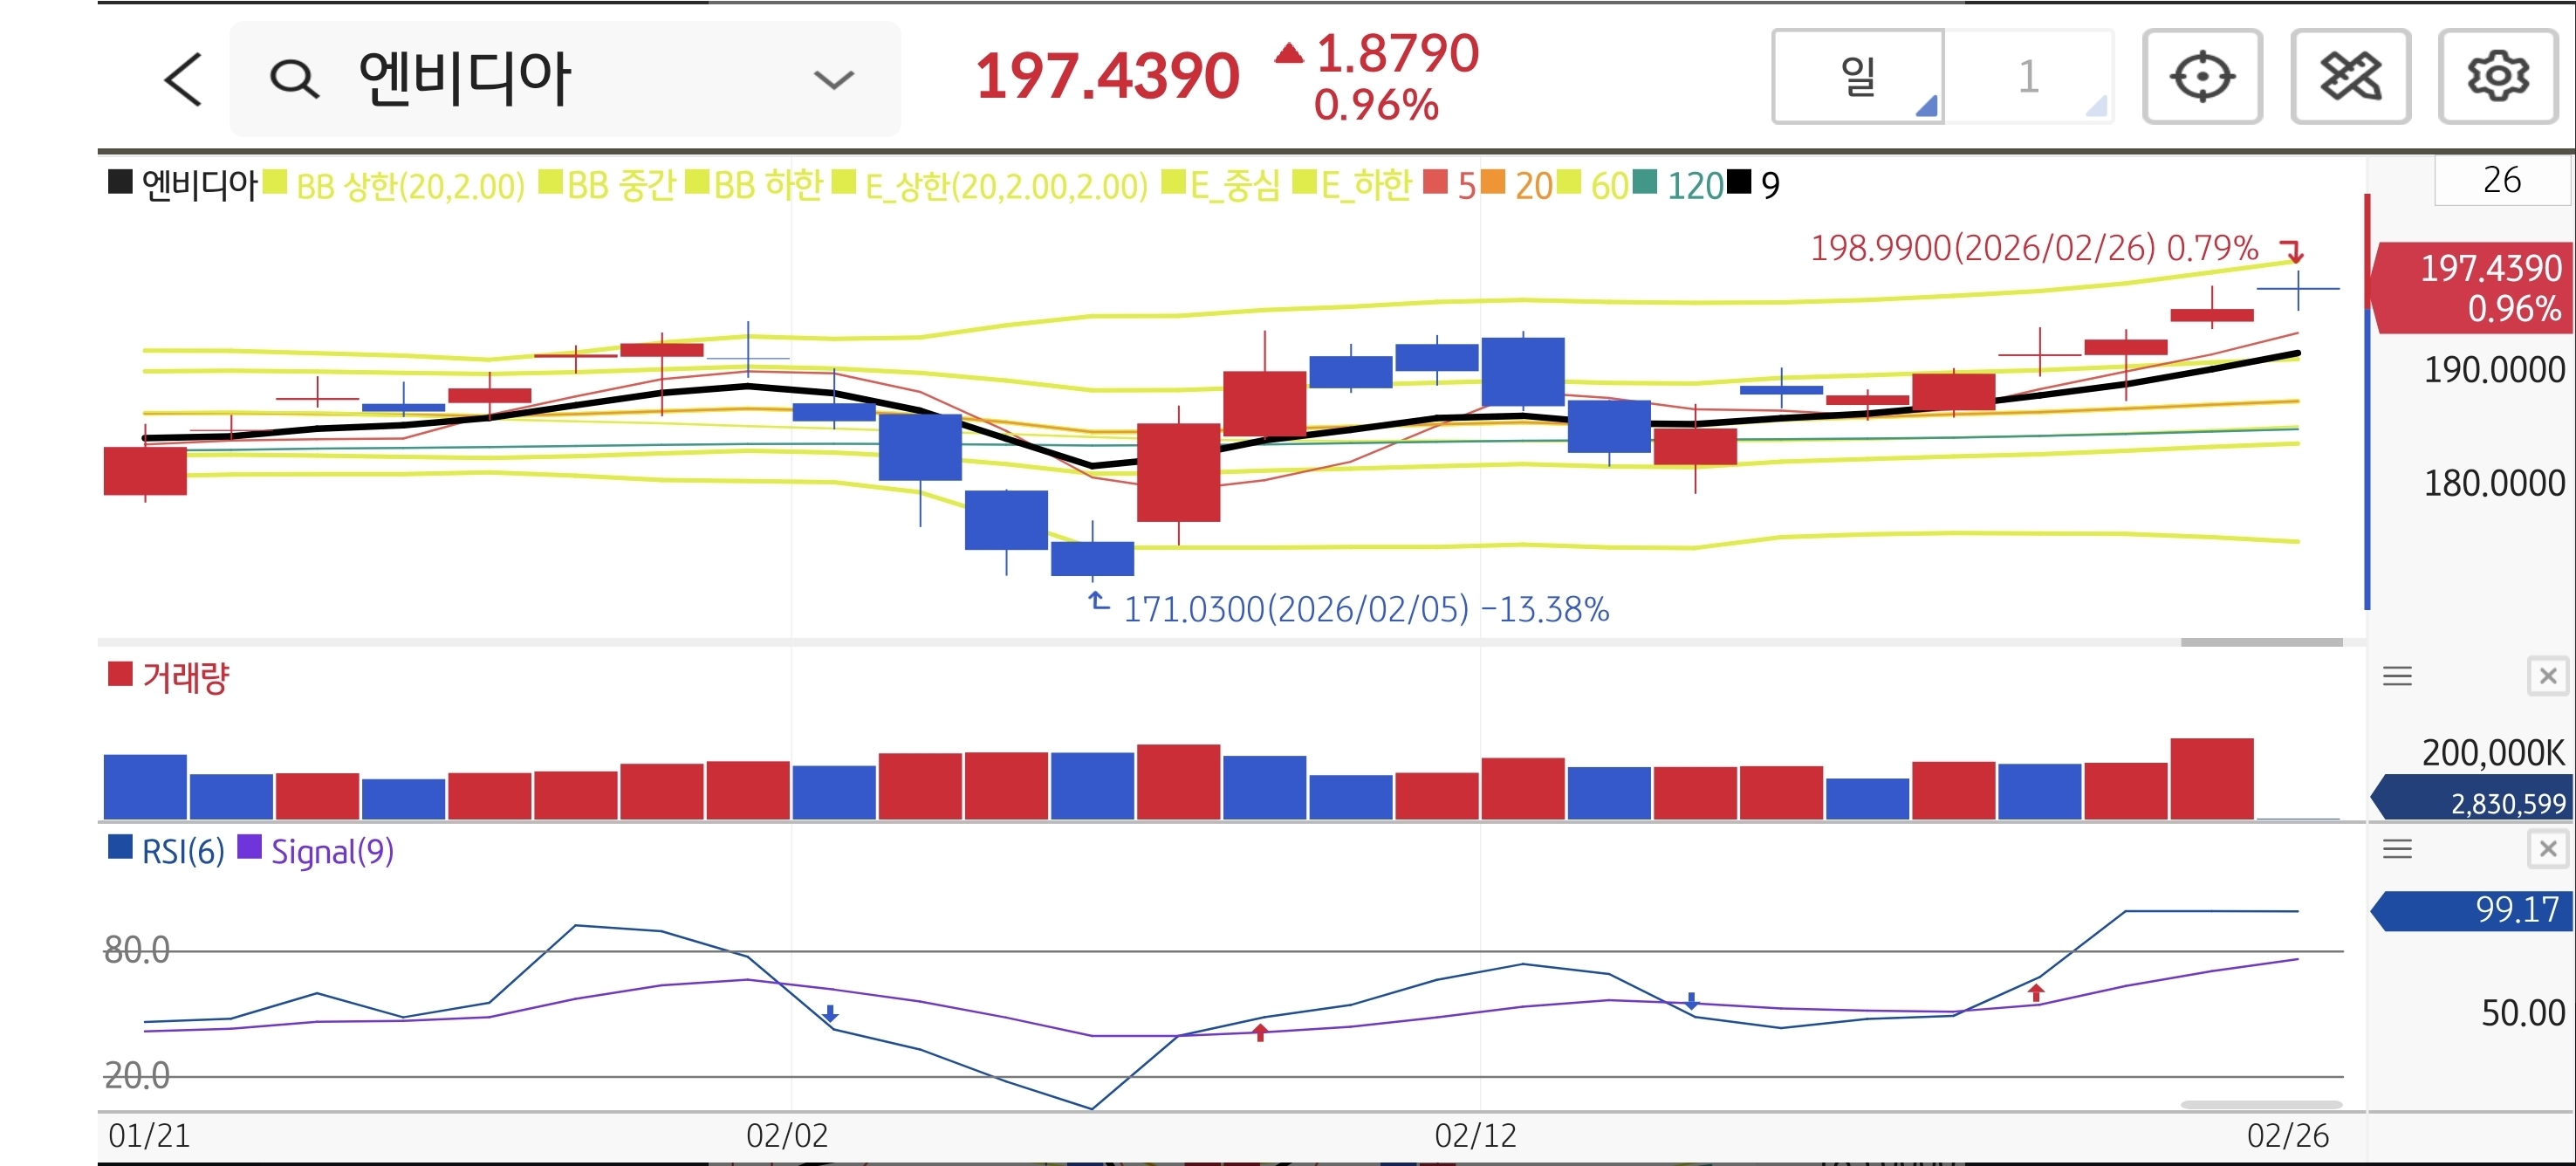Close the RSI indicator panel
Screen dimensions: 2576x1166
coord(2547,850)
